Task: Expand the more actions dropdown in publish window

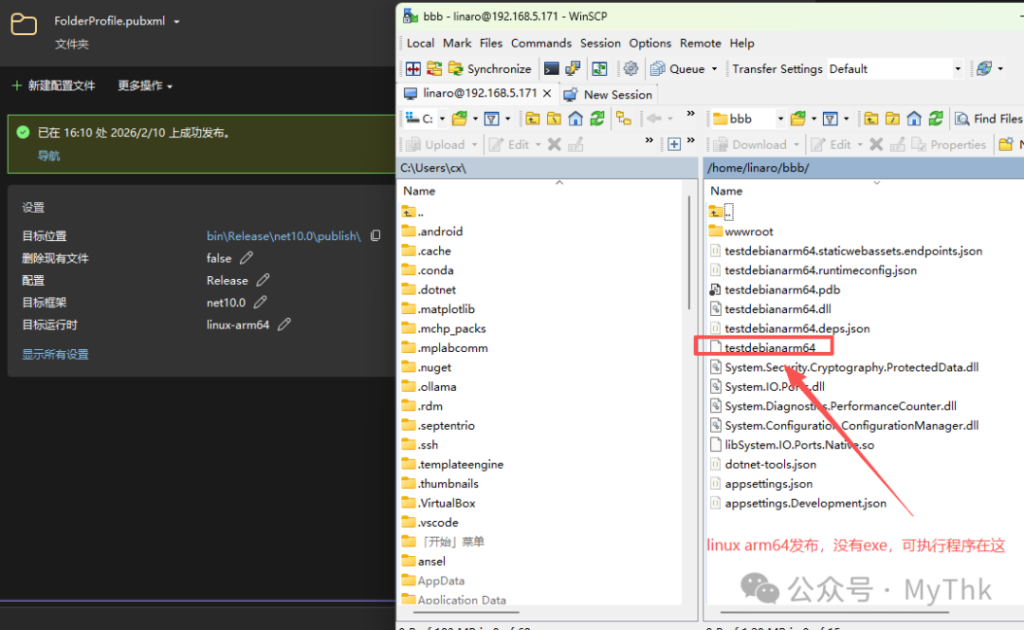Action: [144, 86]
